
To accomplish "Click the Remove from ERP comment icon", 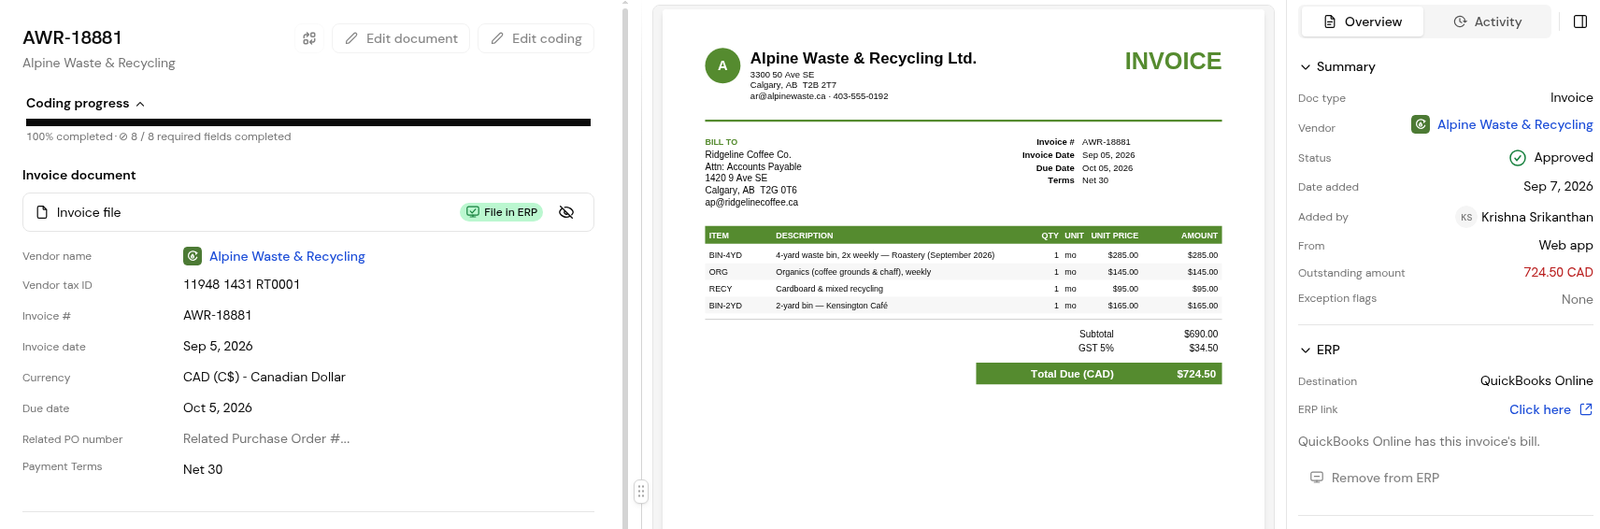I will click(x=1317, y=477).
